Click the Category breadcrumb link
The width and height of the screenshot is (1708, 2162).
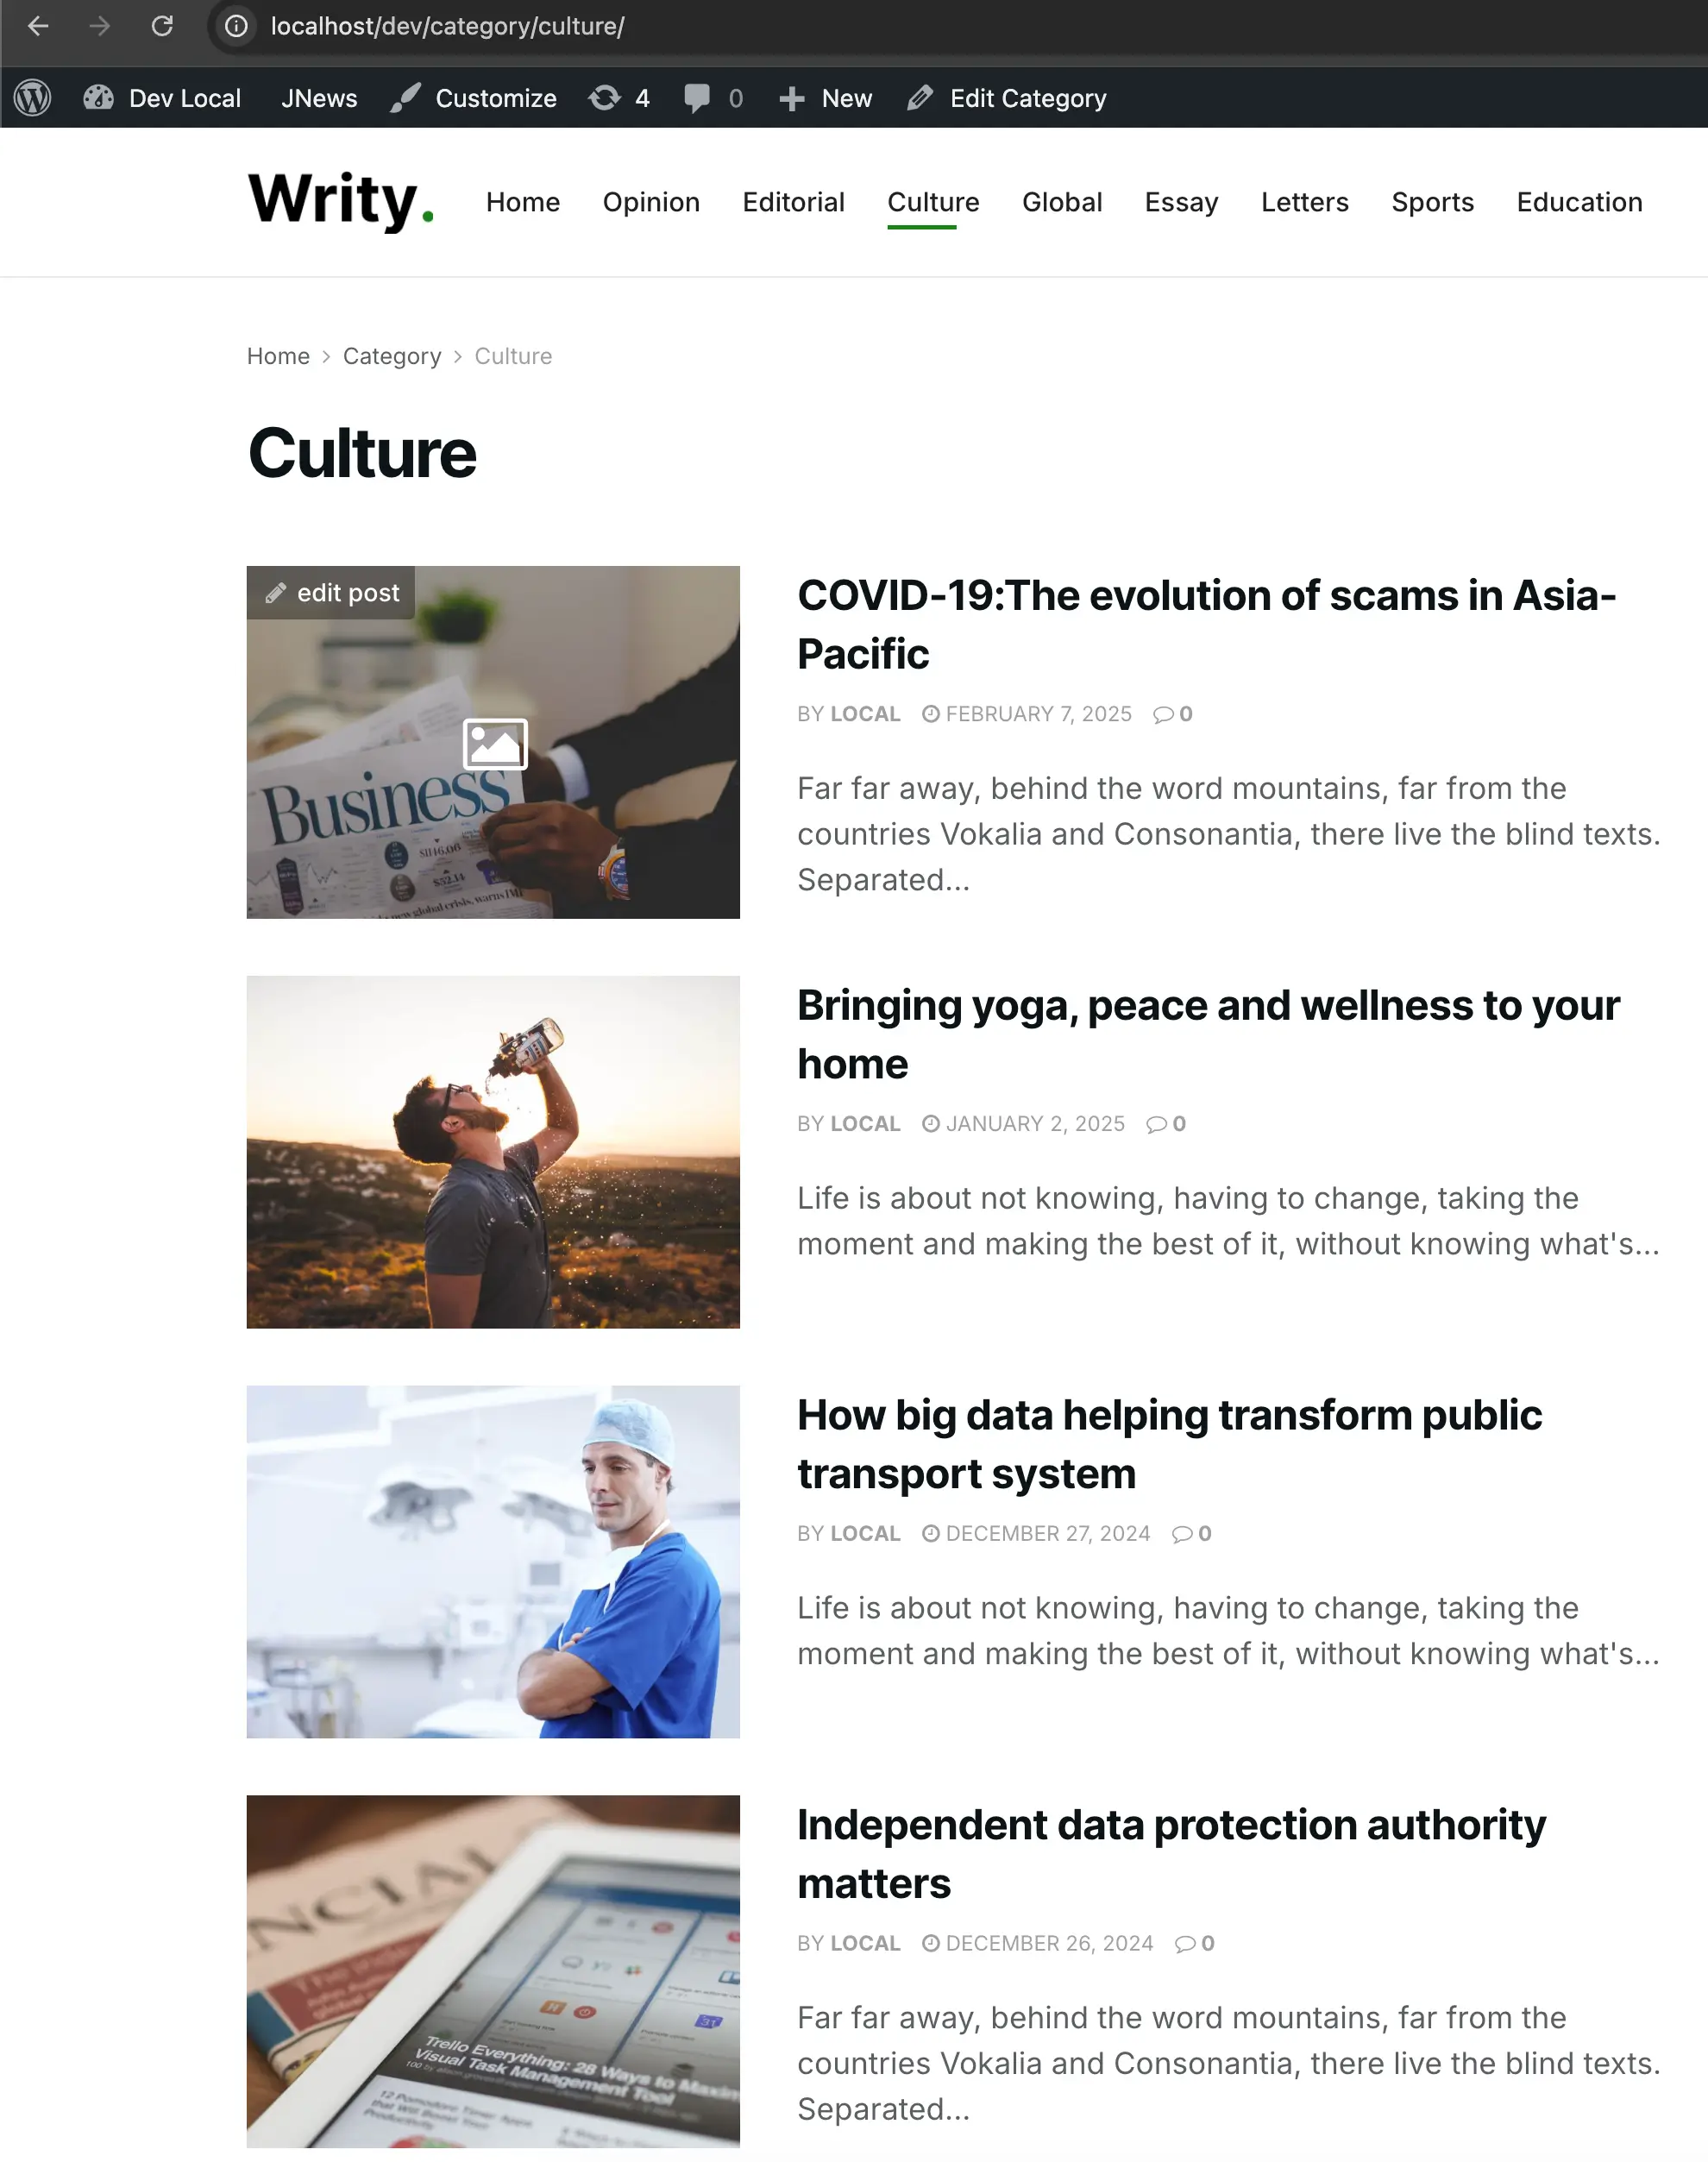(392, 356)
